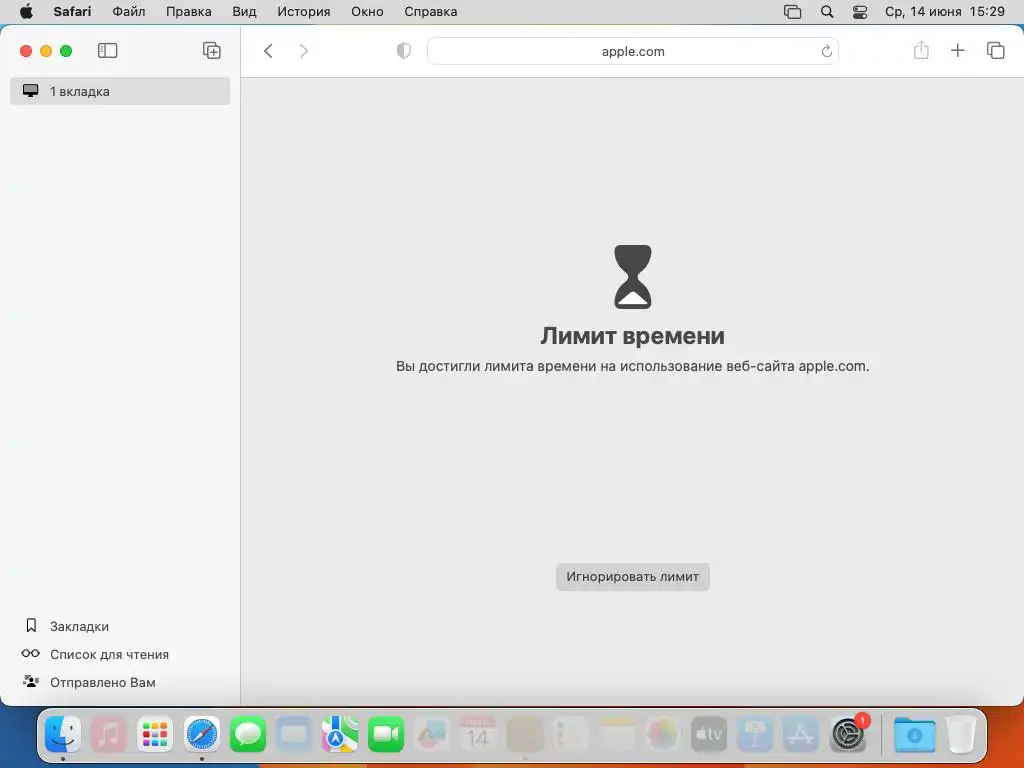
Task: Open Finder from the Dock
Action: (63, 734)
